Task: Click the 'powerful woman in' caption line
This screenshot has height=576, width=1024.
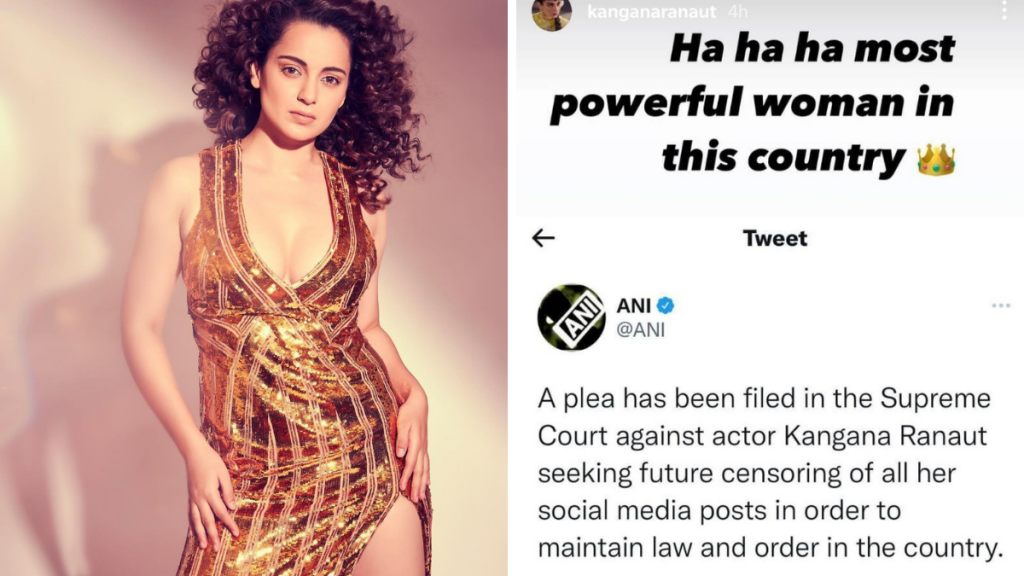Action: point(752,104)
